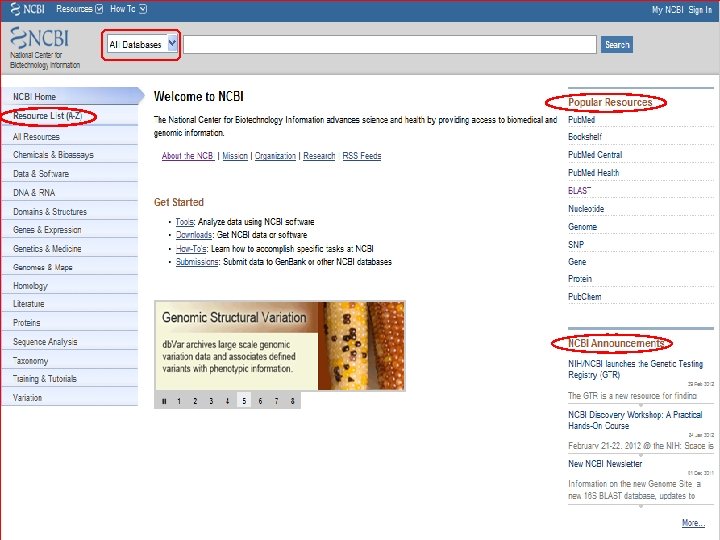Open the How To dropdown menu
The image size is (720, 540).
pyautogui.click(x=128, y=9)
